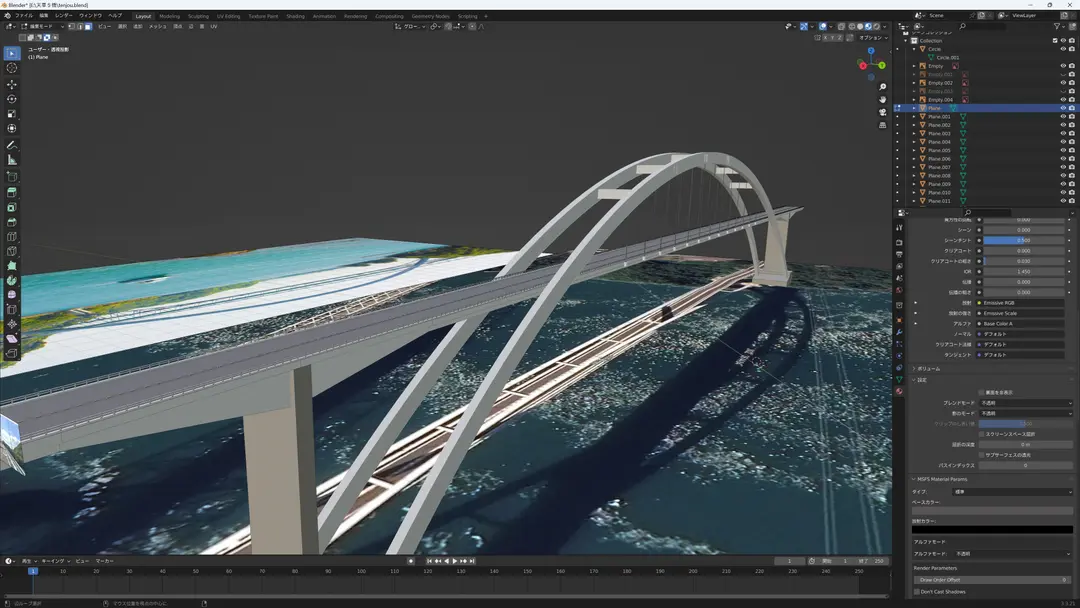Select the Scale tool
Screen dimensions: 1080x608
[x=12, y=114]
